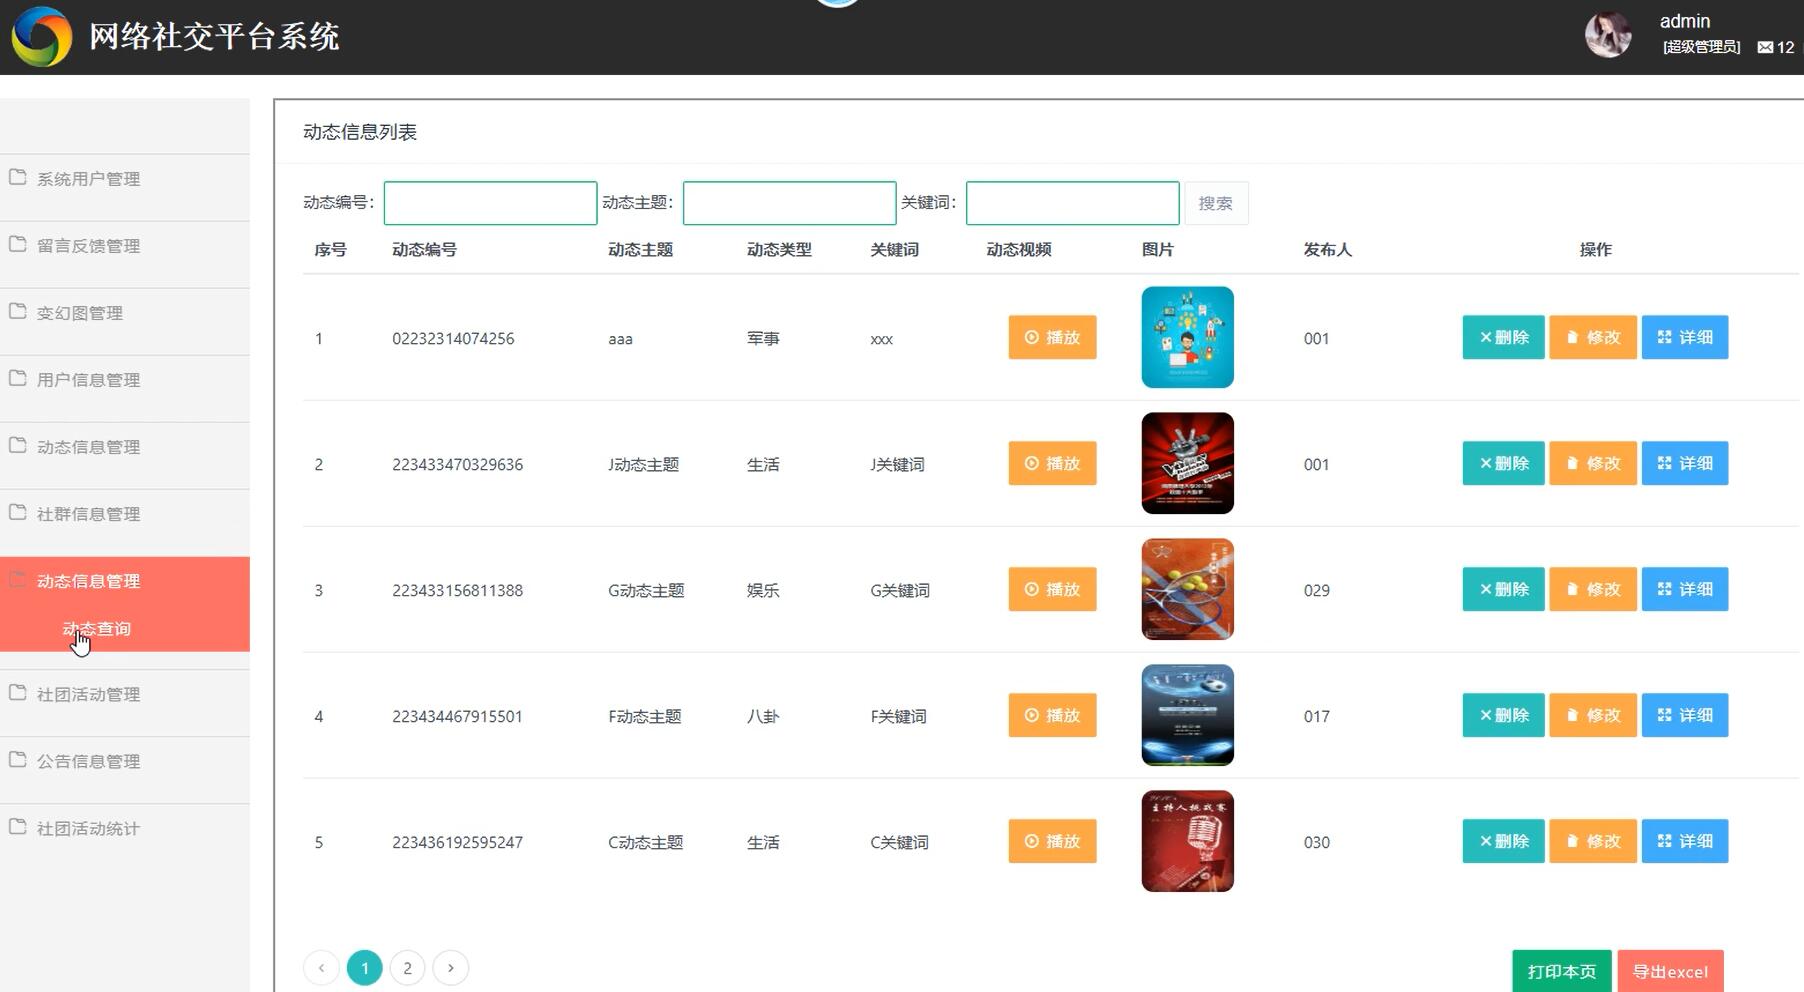This screenshot has height=992, width=1804.
Task: Click the folder icon beside 公告信息管理
Action: (x=17, y=760)
